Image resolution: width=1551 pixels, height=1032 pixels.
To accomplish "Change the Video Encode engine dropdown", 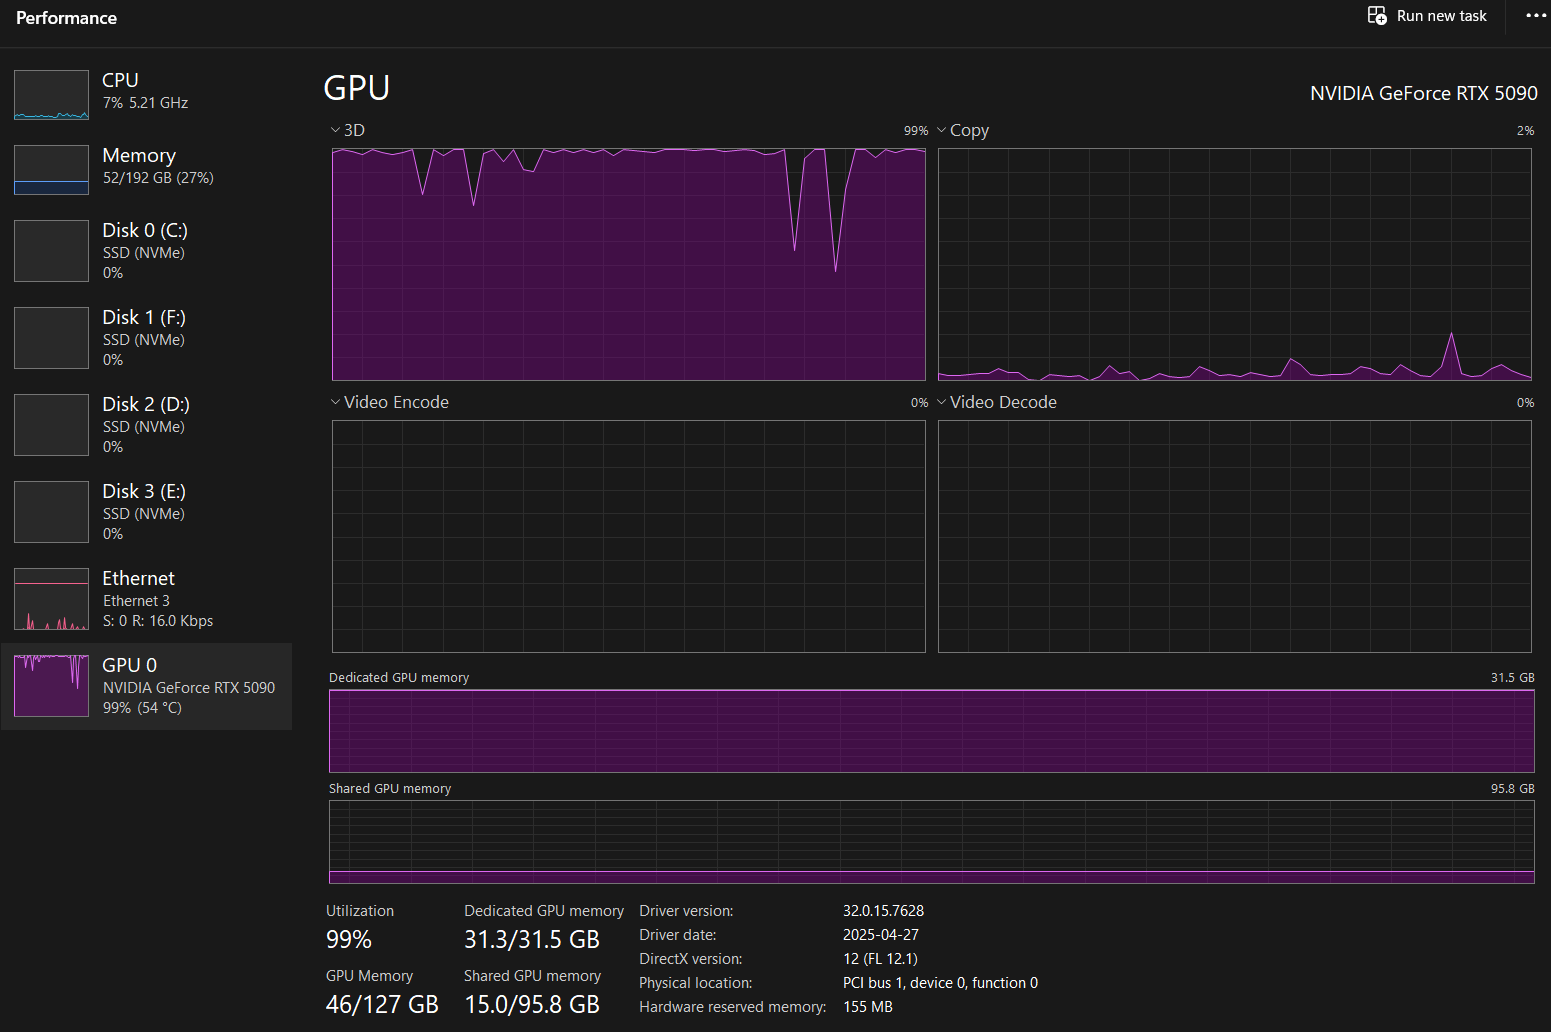I will 336,402.
